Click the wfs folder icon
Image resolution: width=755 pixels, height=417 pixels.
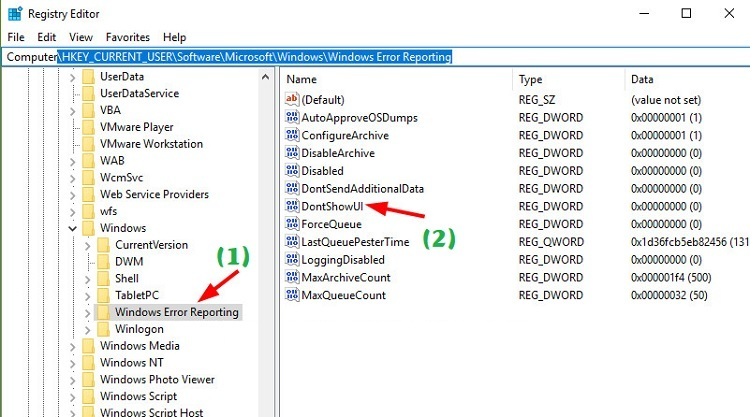pos(88,211)
